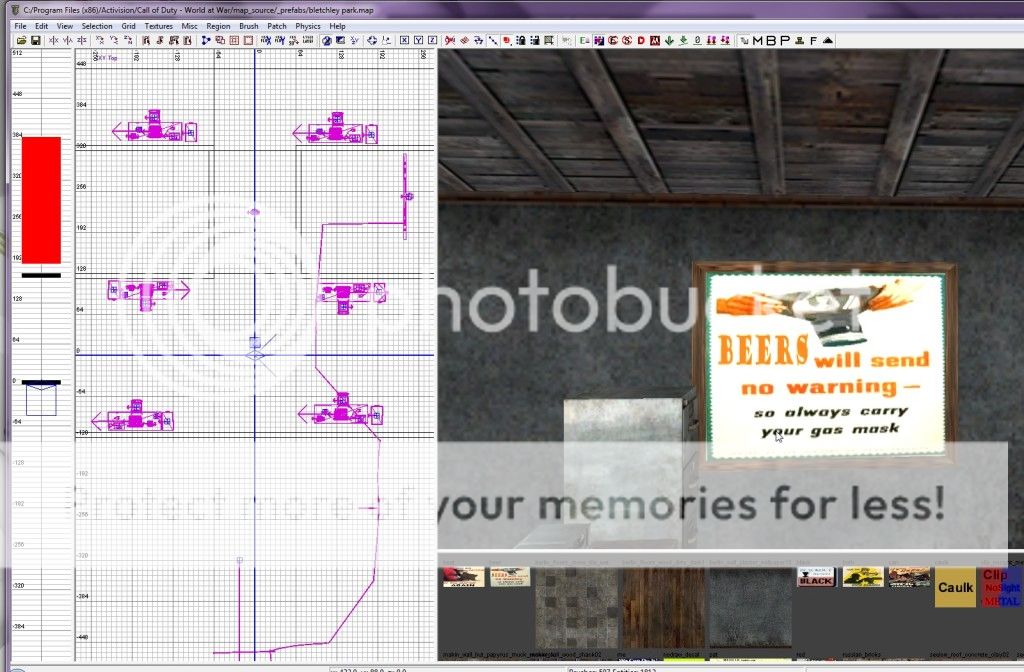Open the Physics menu
The height and width of the screenshot is (672, 1024).
coord(308,25)
